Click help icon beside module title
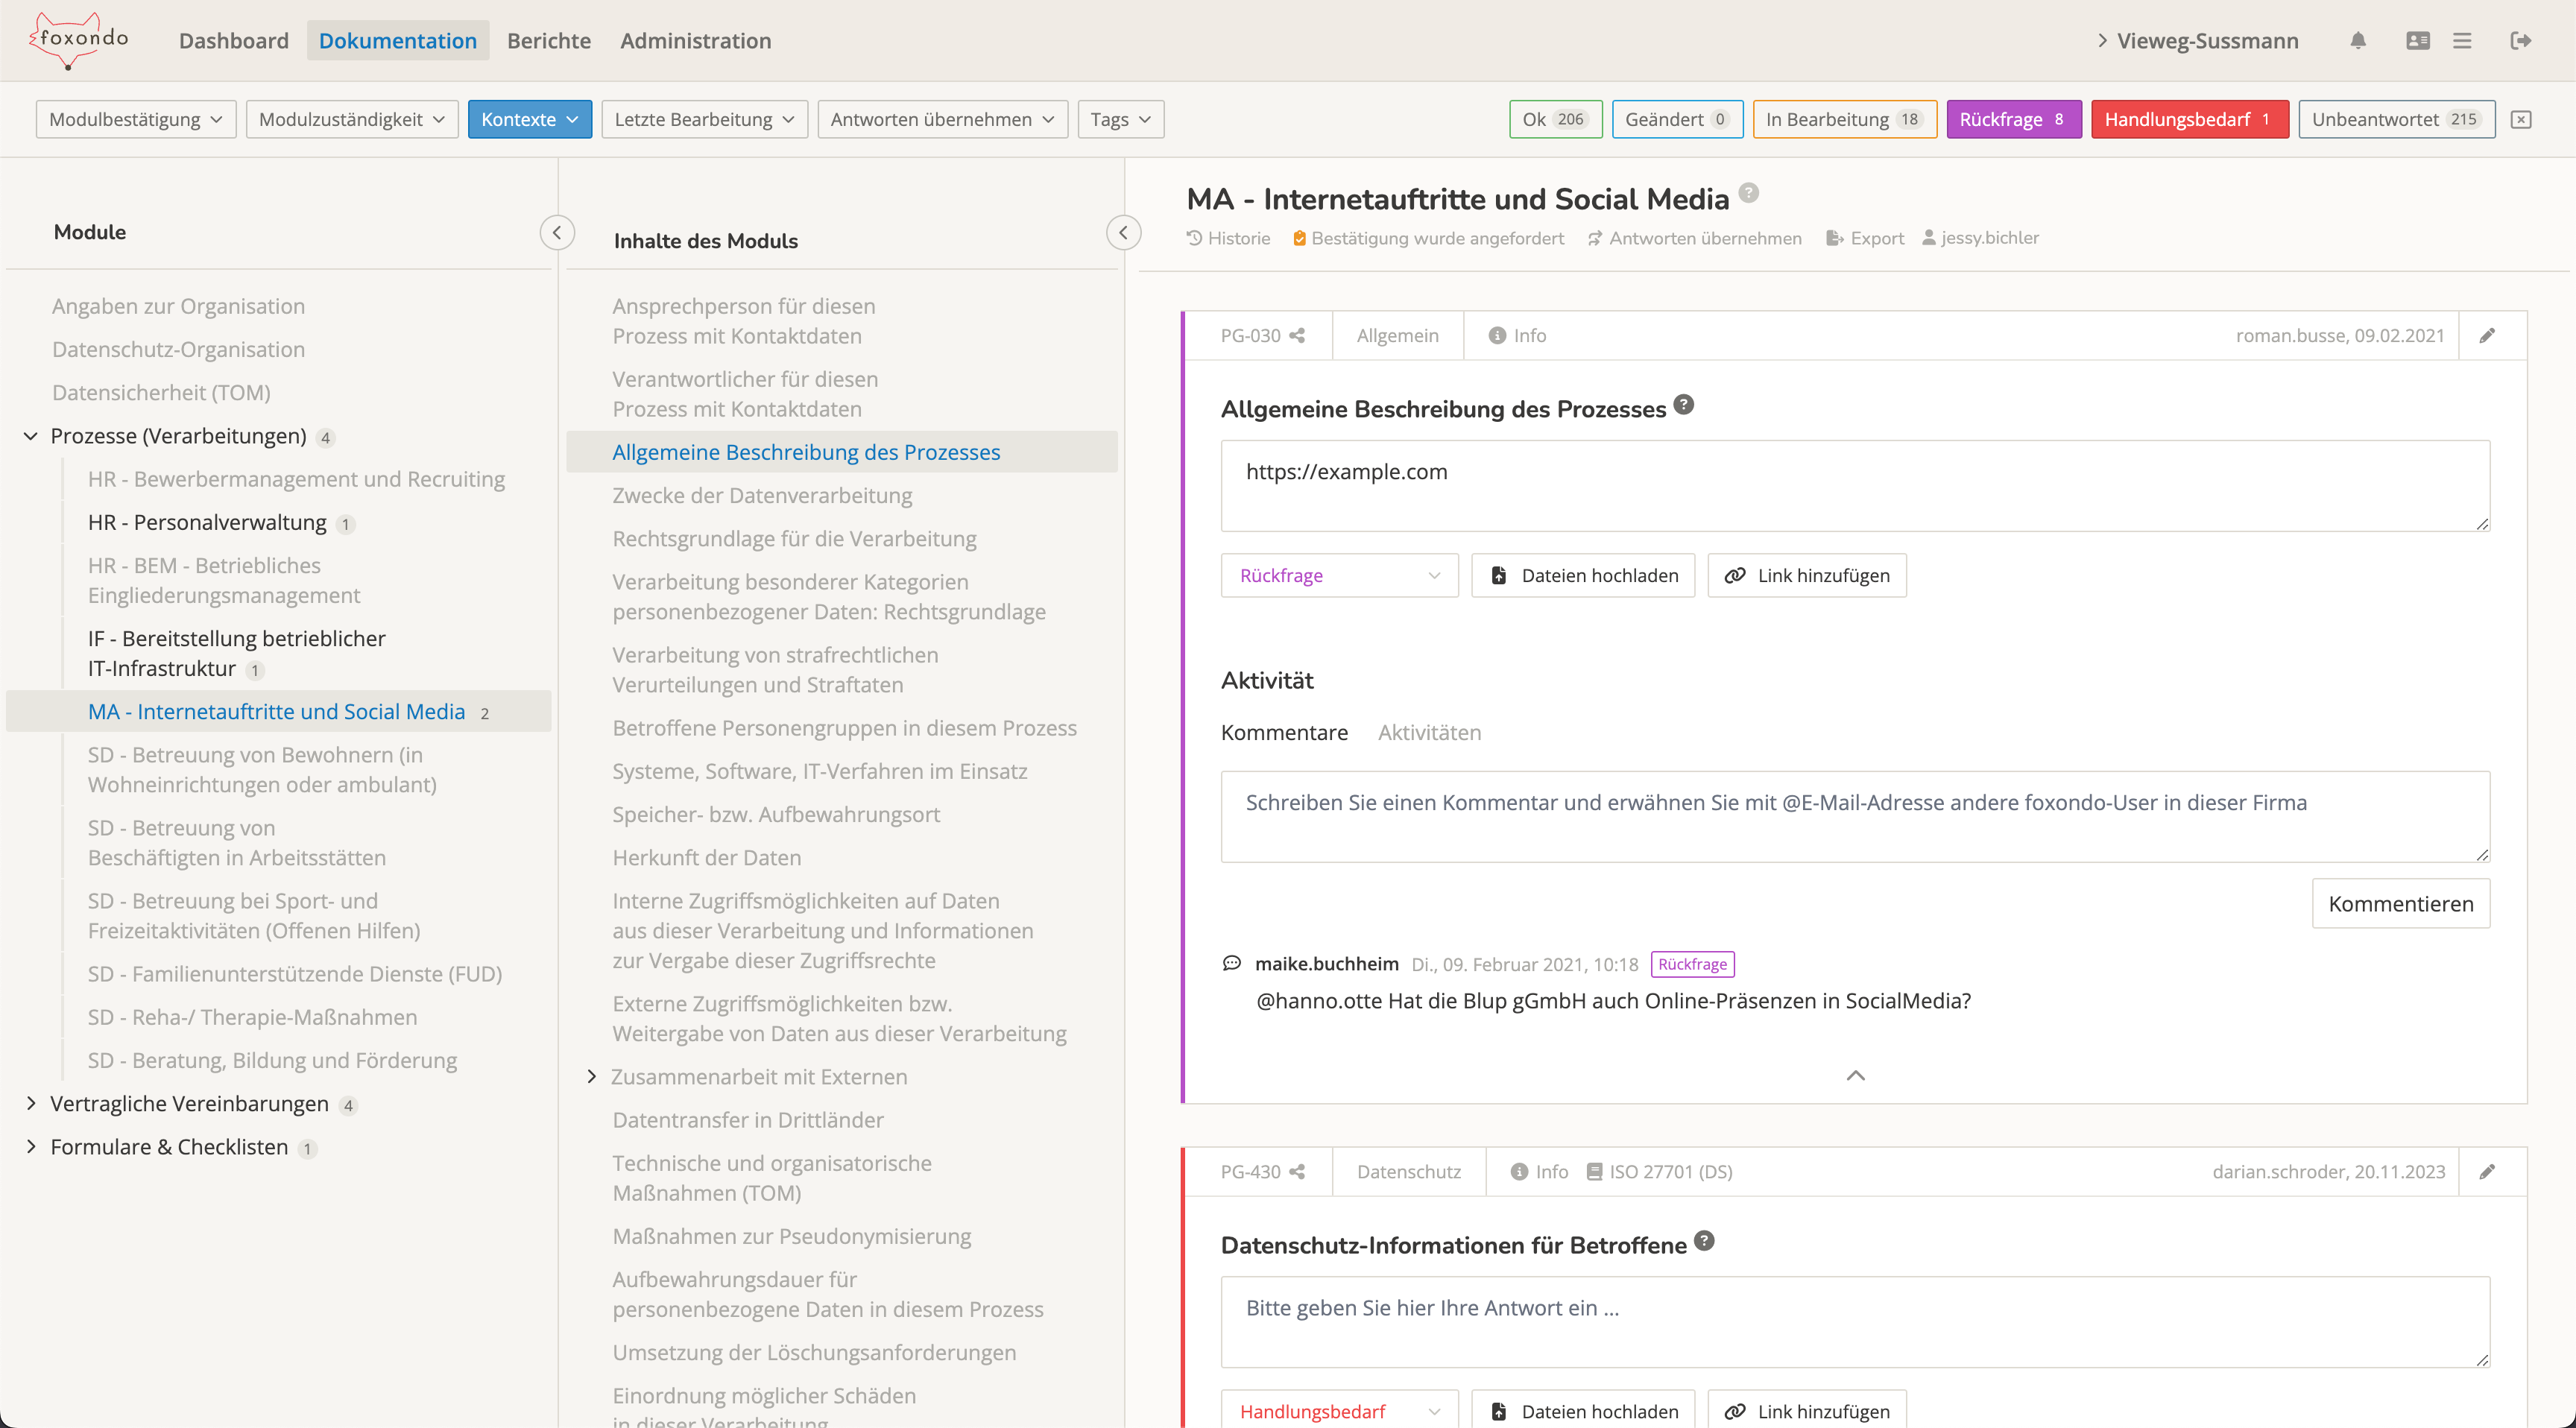Image resolution: width=2576 pixels, height=1428 pixels. (1748, 193)
